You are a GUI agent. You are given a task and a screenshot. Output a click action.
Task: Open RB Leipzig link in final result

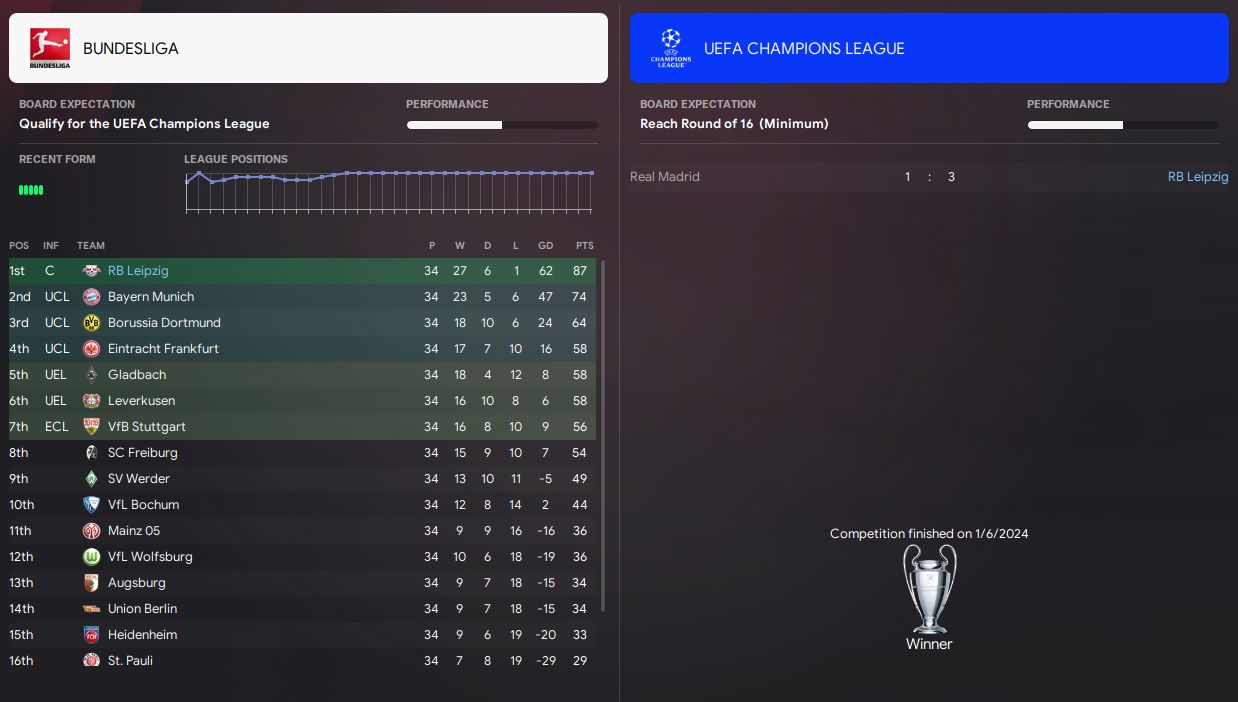pos(1197,177)
